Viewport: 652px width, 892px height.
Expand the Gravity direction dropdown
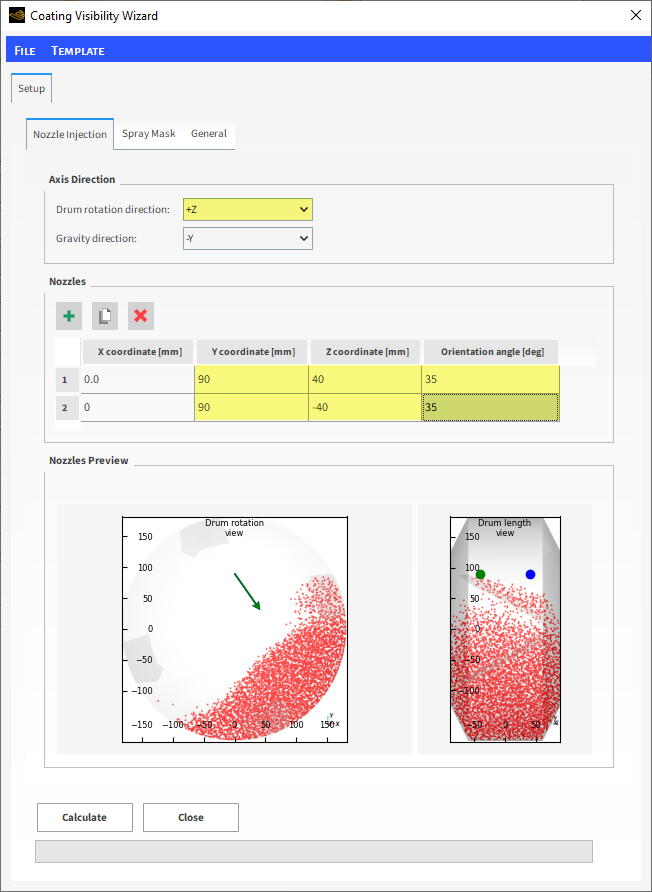click(x=248, y=238)
